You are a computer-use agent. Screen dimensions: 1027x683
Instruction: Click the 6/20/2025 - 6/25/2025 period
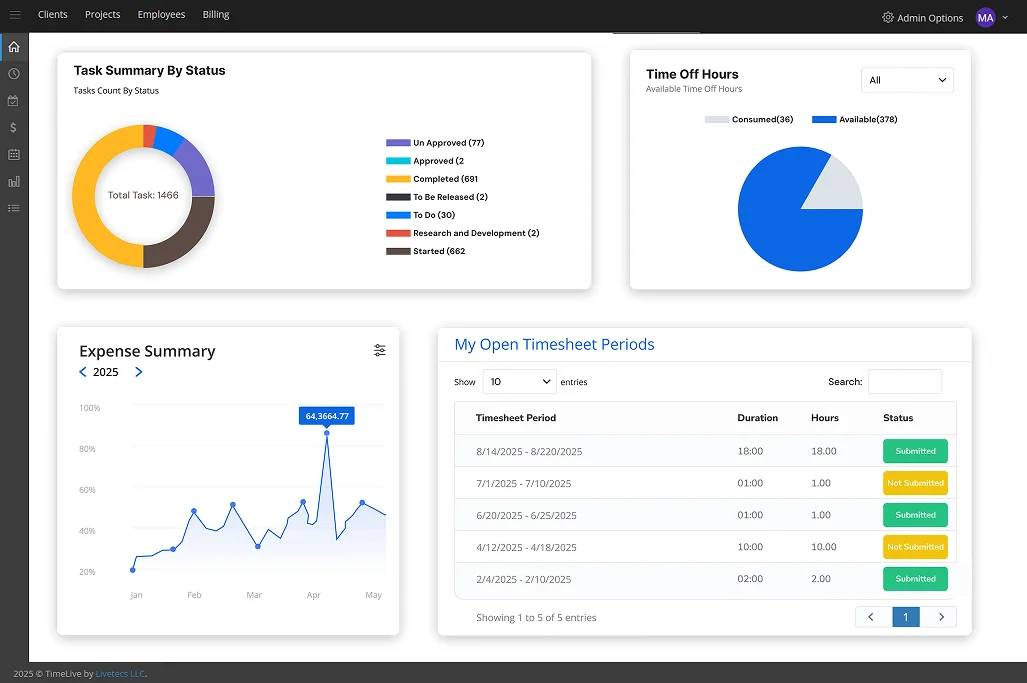pyautogui.click(x=526, y=516)
